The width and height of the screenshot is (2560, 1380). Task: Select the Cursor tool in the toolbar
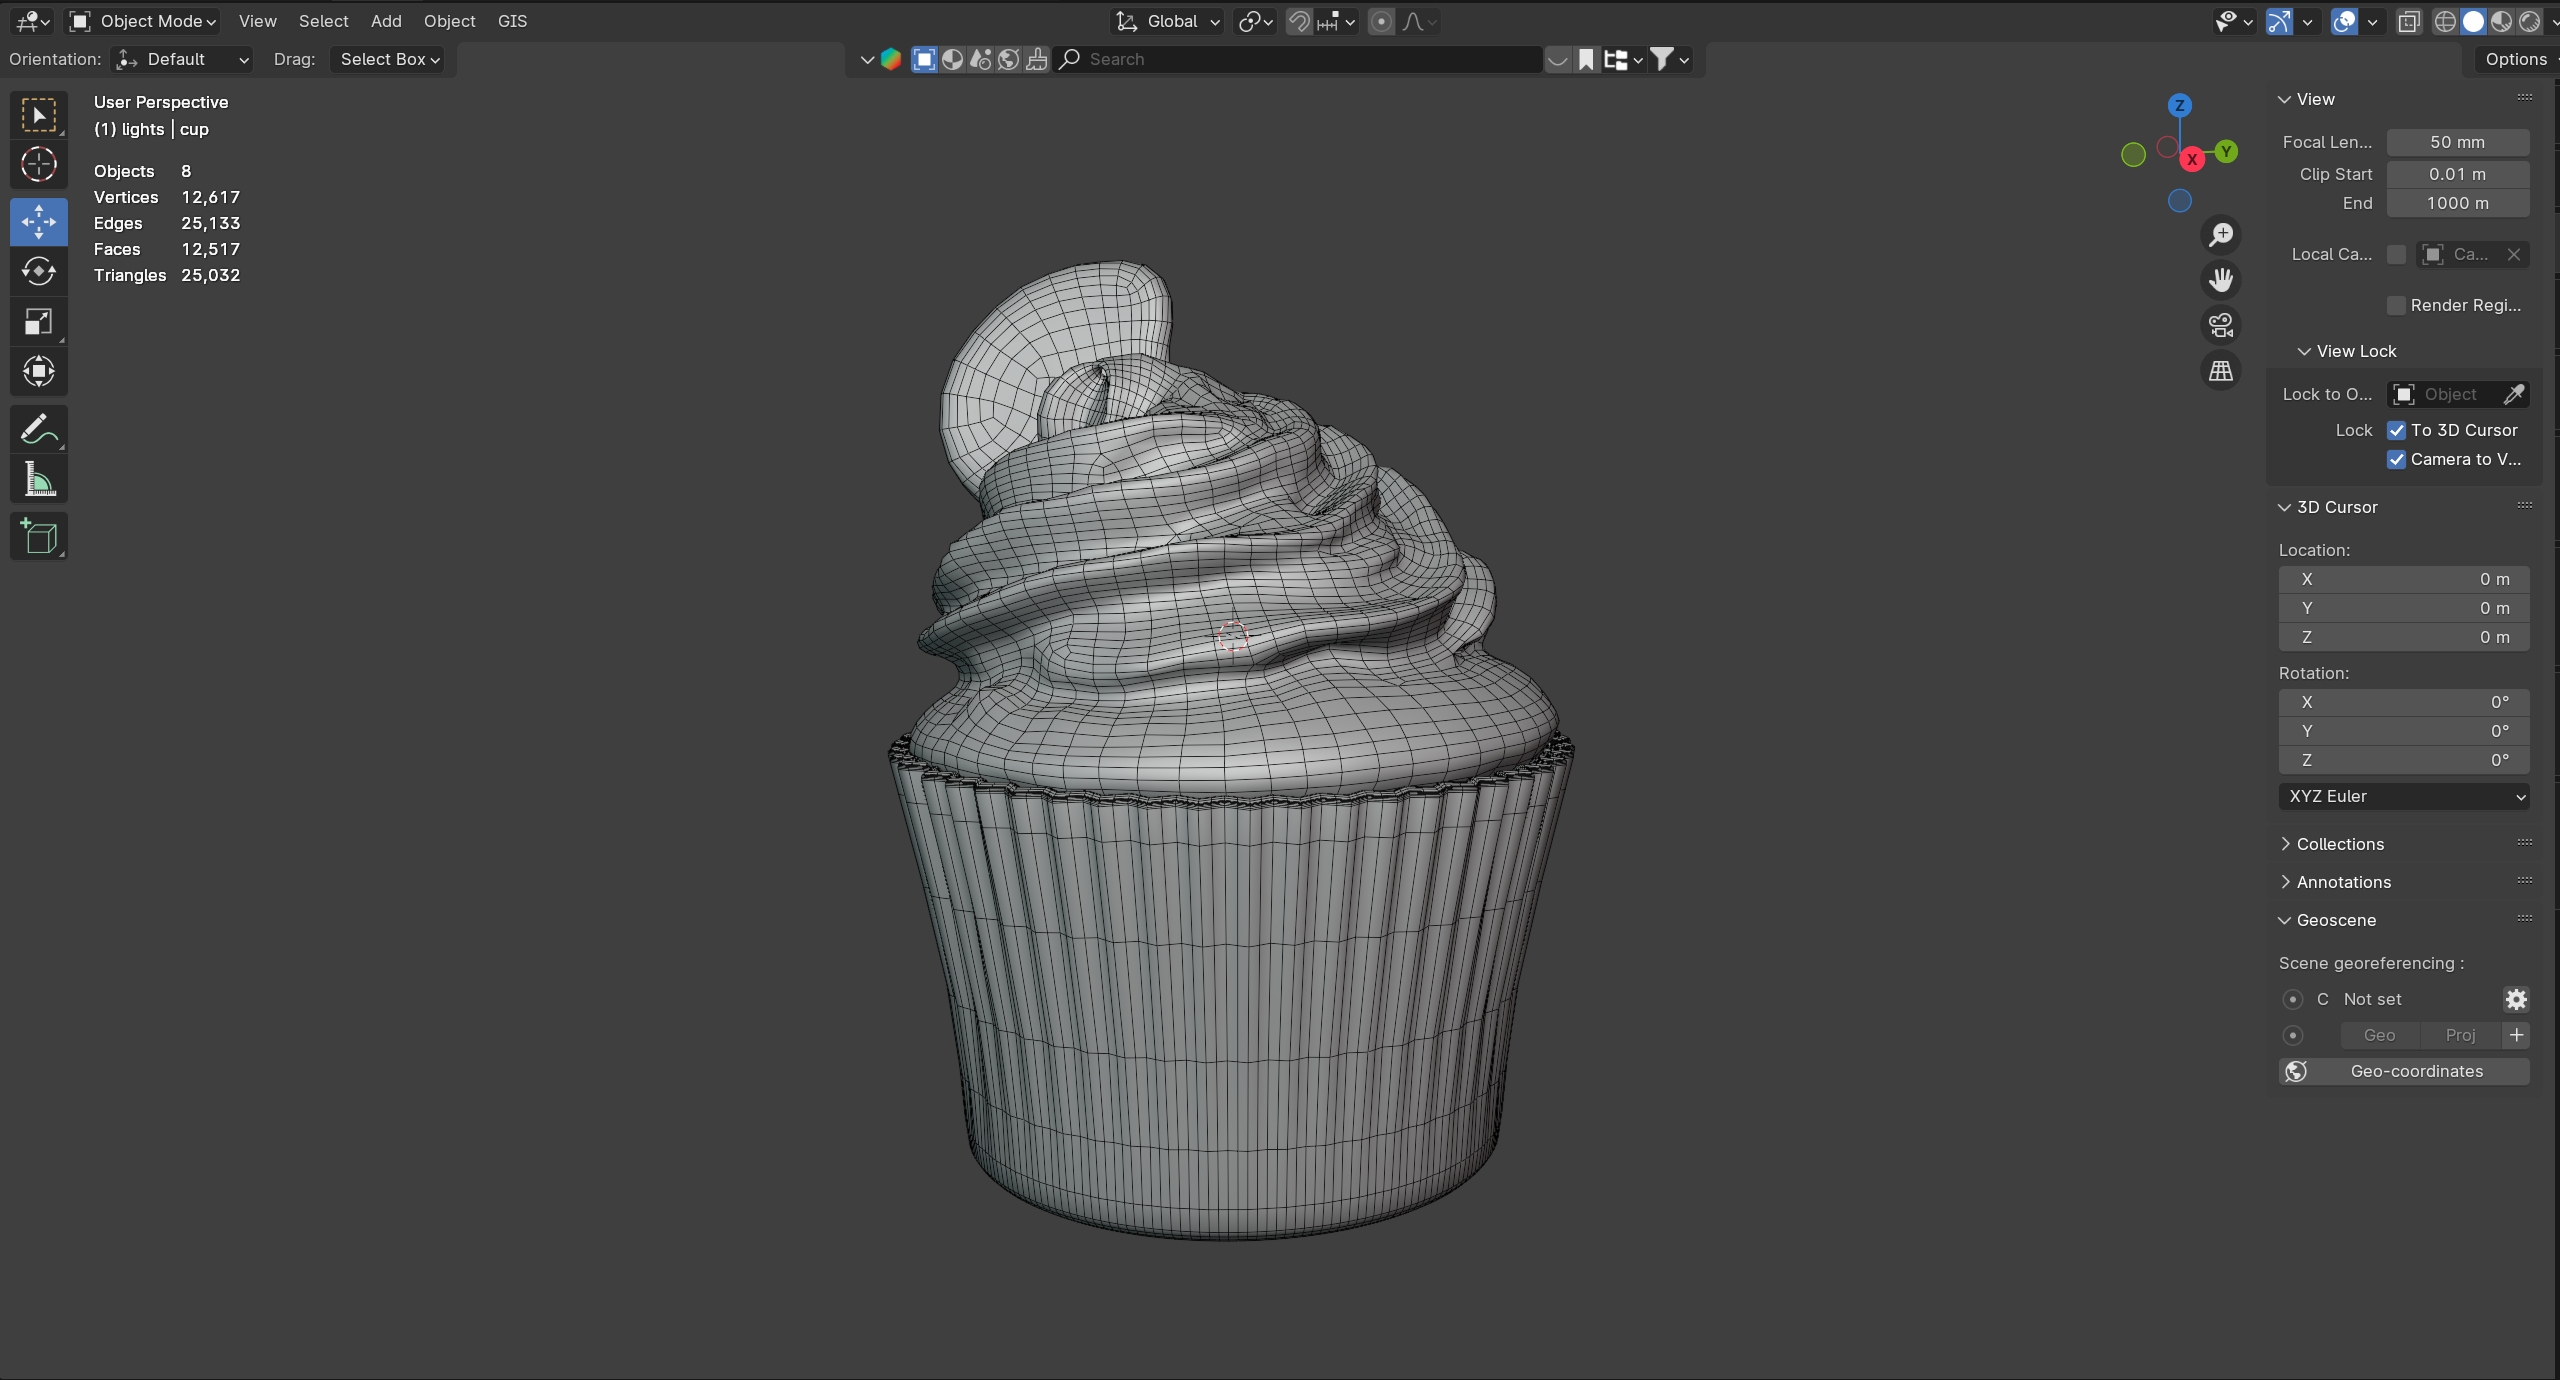39,165
